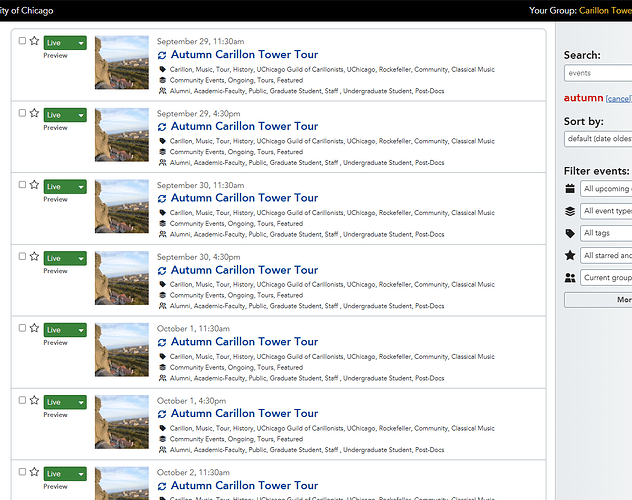Star the October 2, 11:30am tour event

[x=34, y=472]
